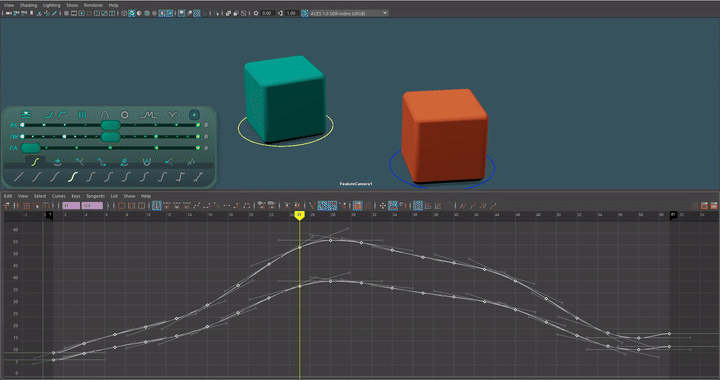Click the Frame All icon in Graph Editor
720x380 pixels.
tap(121, 206)
